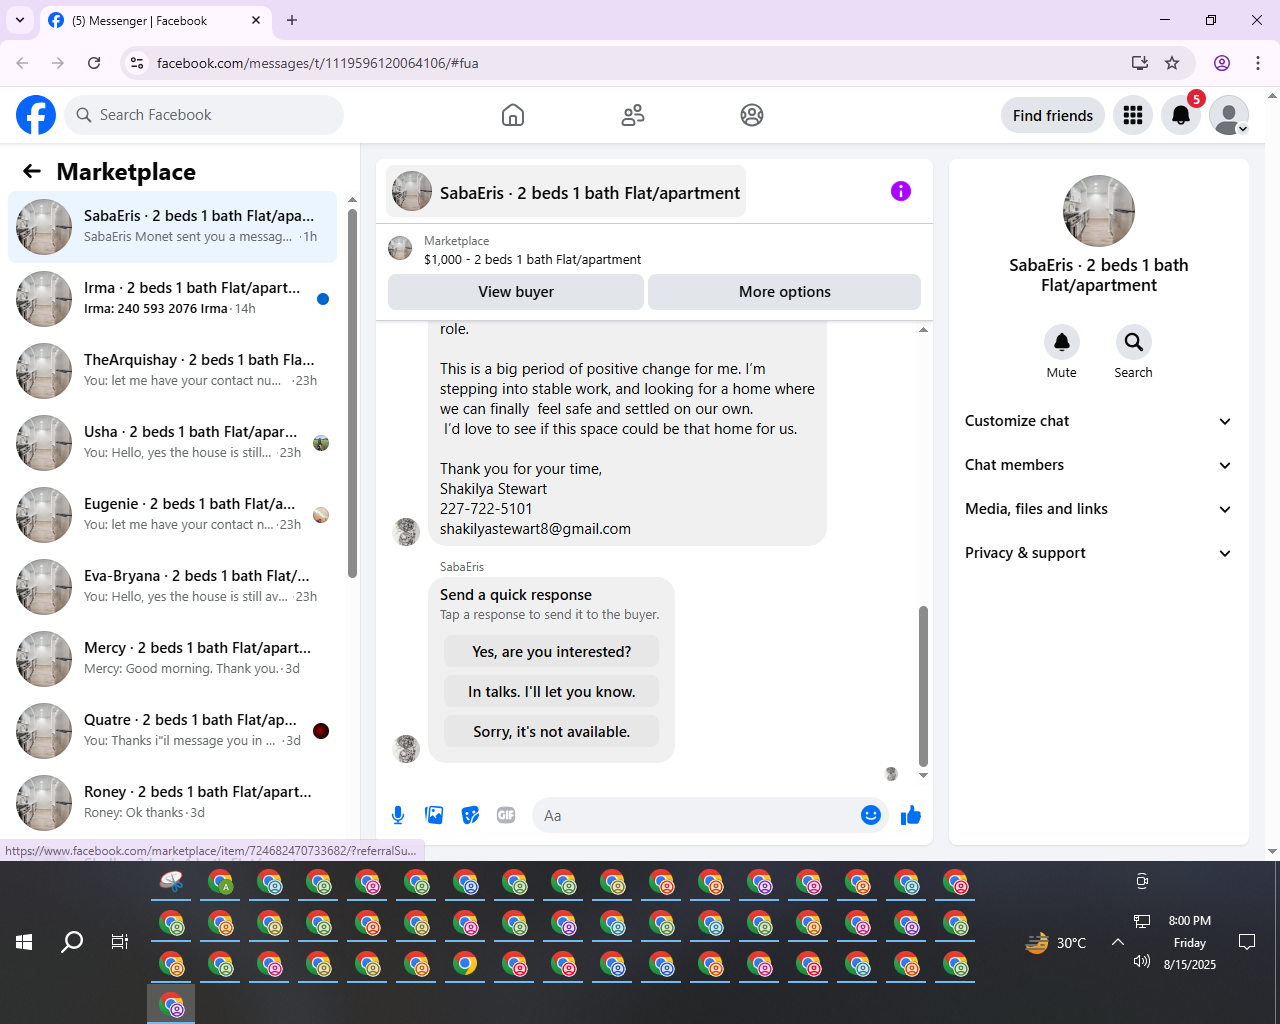This screenshot has width=1280, height=1024.
Task: Click the chat messages scrollbar
Action: pos(923,685)
